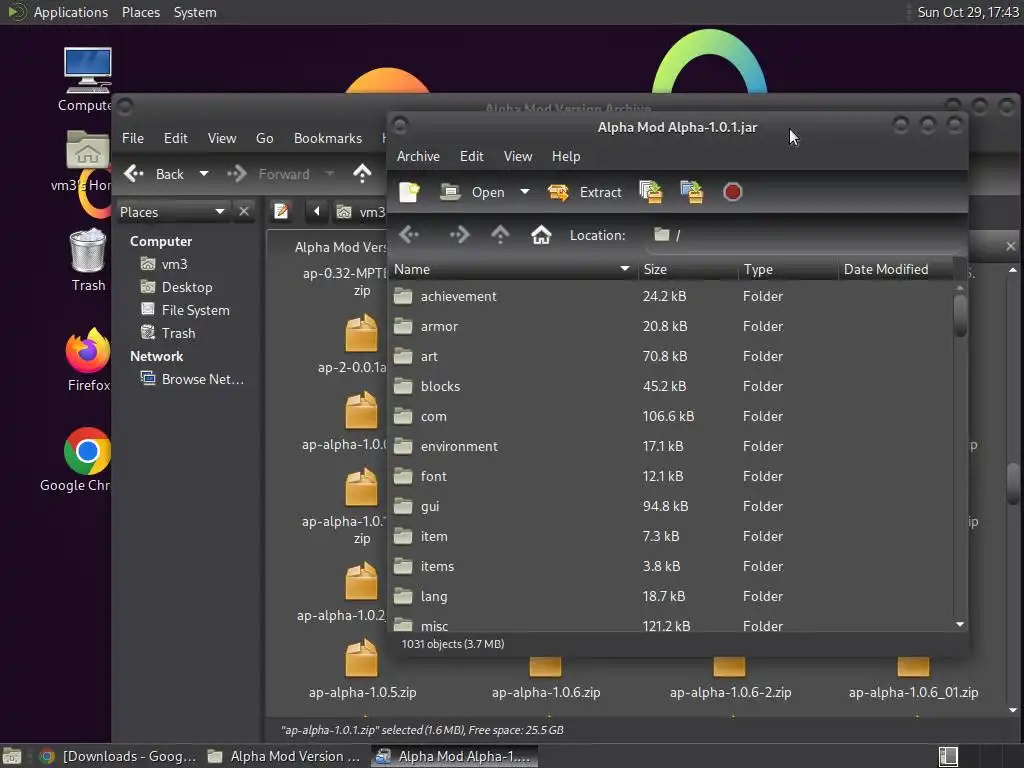Select ap-alpha-1.0.6_01.zip file

coord(913,679)
